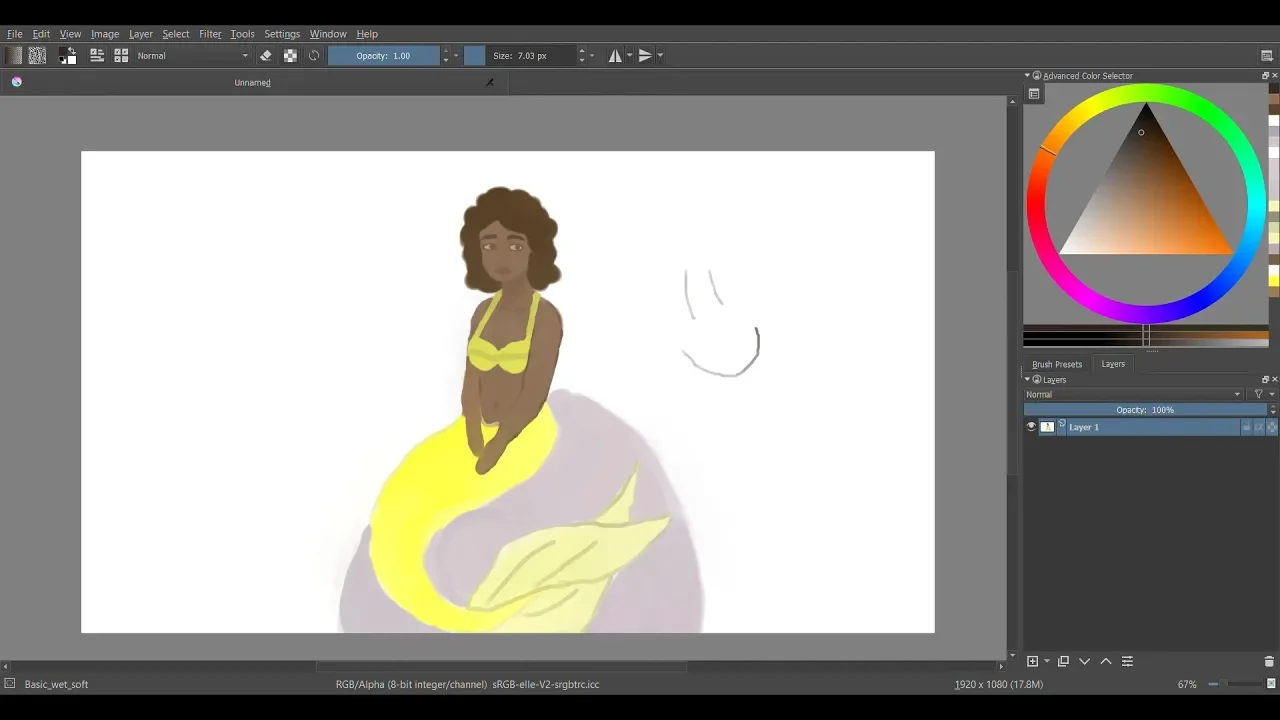Viewport: 1280px width, 720px height.
Task: Switch to the Brush Presets tab
Action: [1057, 365]
